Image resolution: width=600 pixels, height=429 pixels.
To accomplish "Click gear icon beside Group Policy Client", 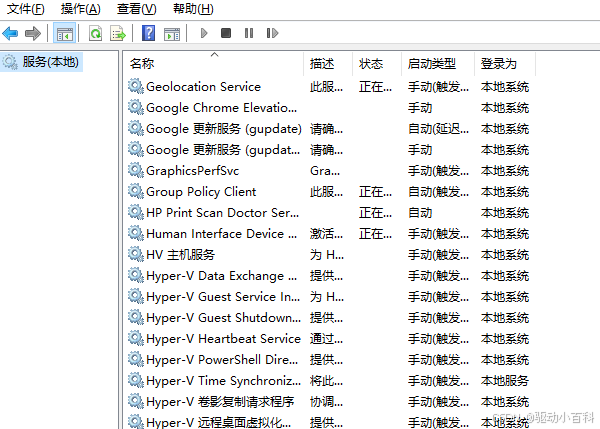I will coord(135,191).
